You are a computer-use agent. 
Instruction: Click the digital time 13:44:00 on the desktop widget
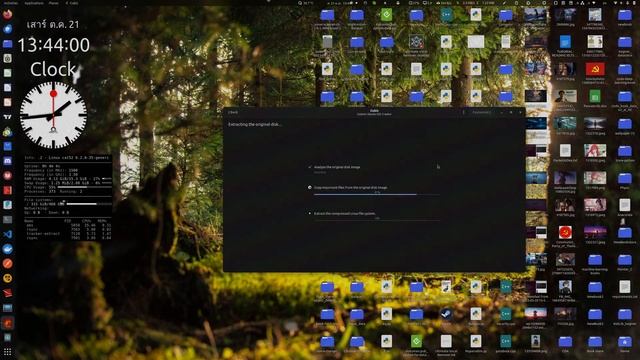pyautogui.click(x=53, y=45)
